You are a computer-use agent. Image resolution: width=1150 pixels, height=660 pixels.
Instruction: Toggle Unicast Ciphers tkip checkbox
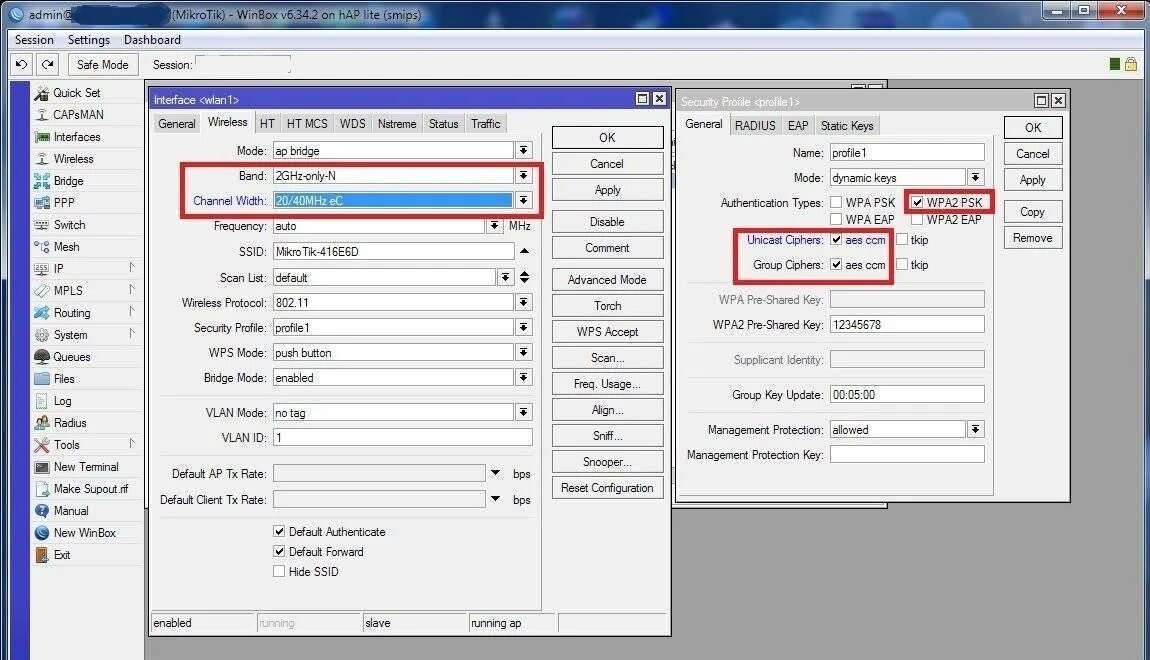(902, 240)
